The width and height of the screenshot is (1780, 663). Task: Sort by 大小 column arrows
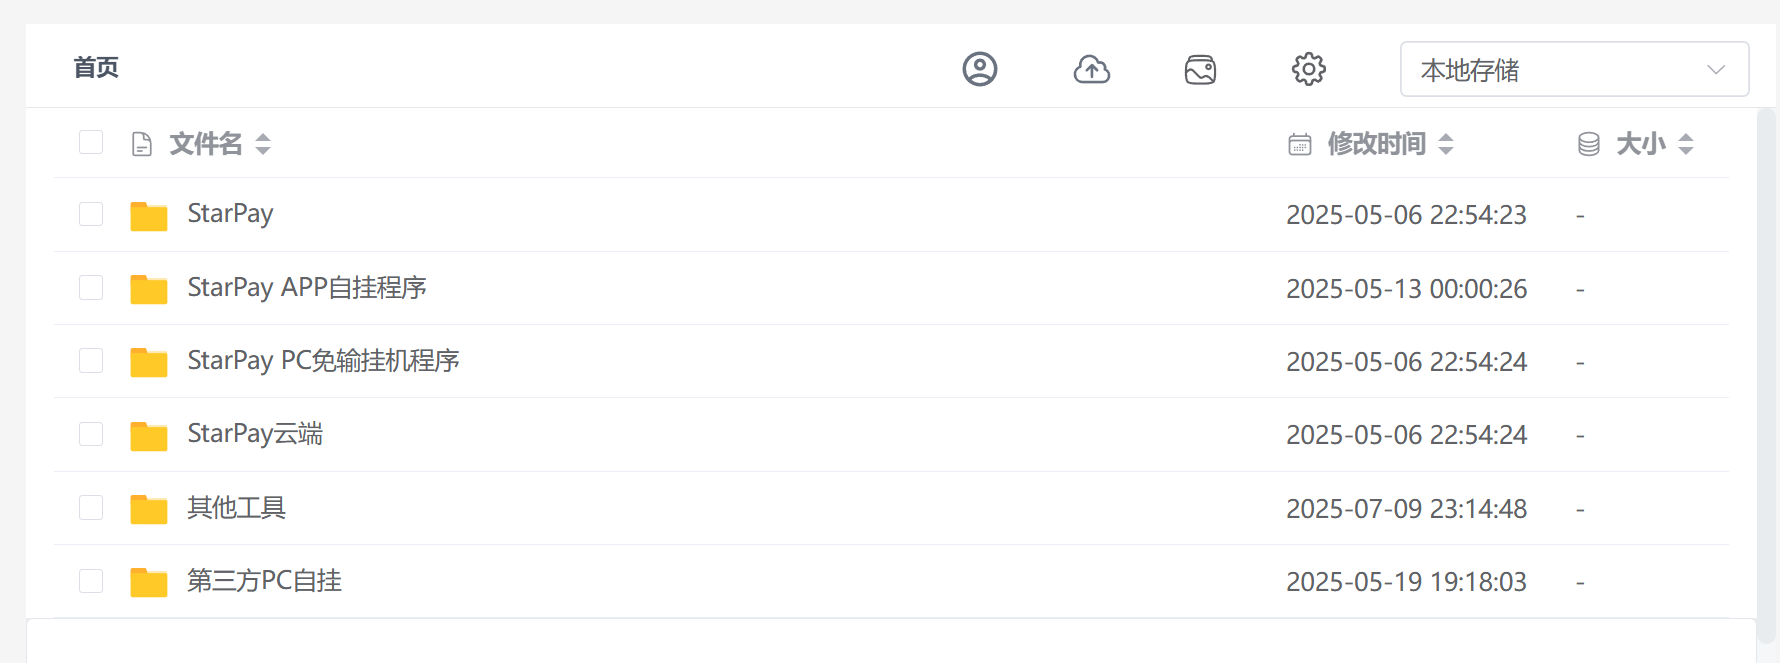click(x=1686, y=144)
